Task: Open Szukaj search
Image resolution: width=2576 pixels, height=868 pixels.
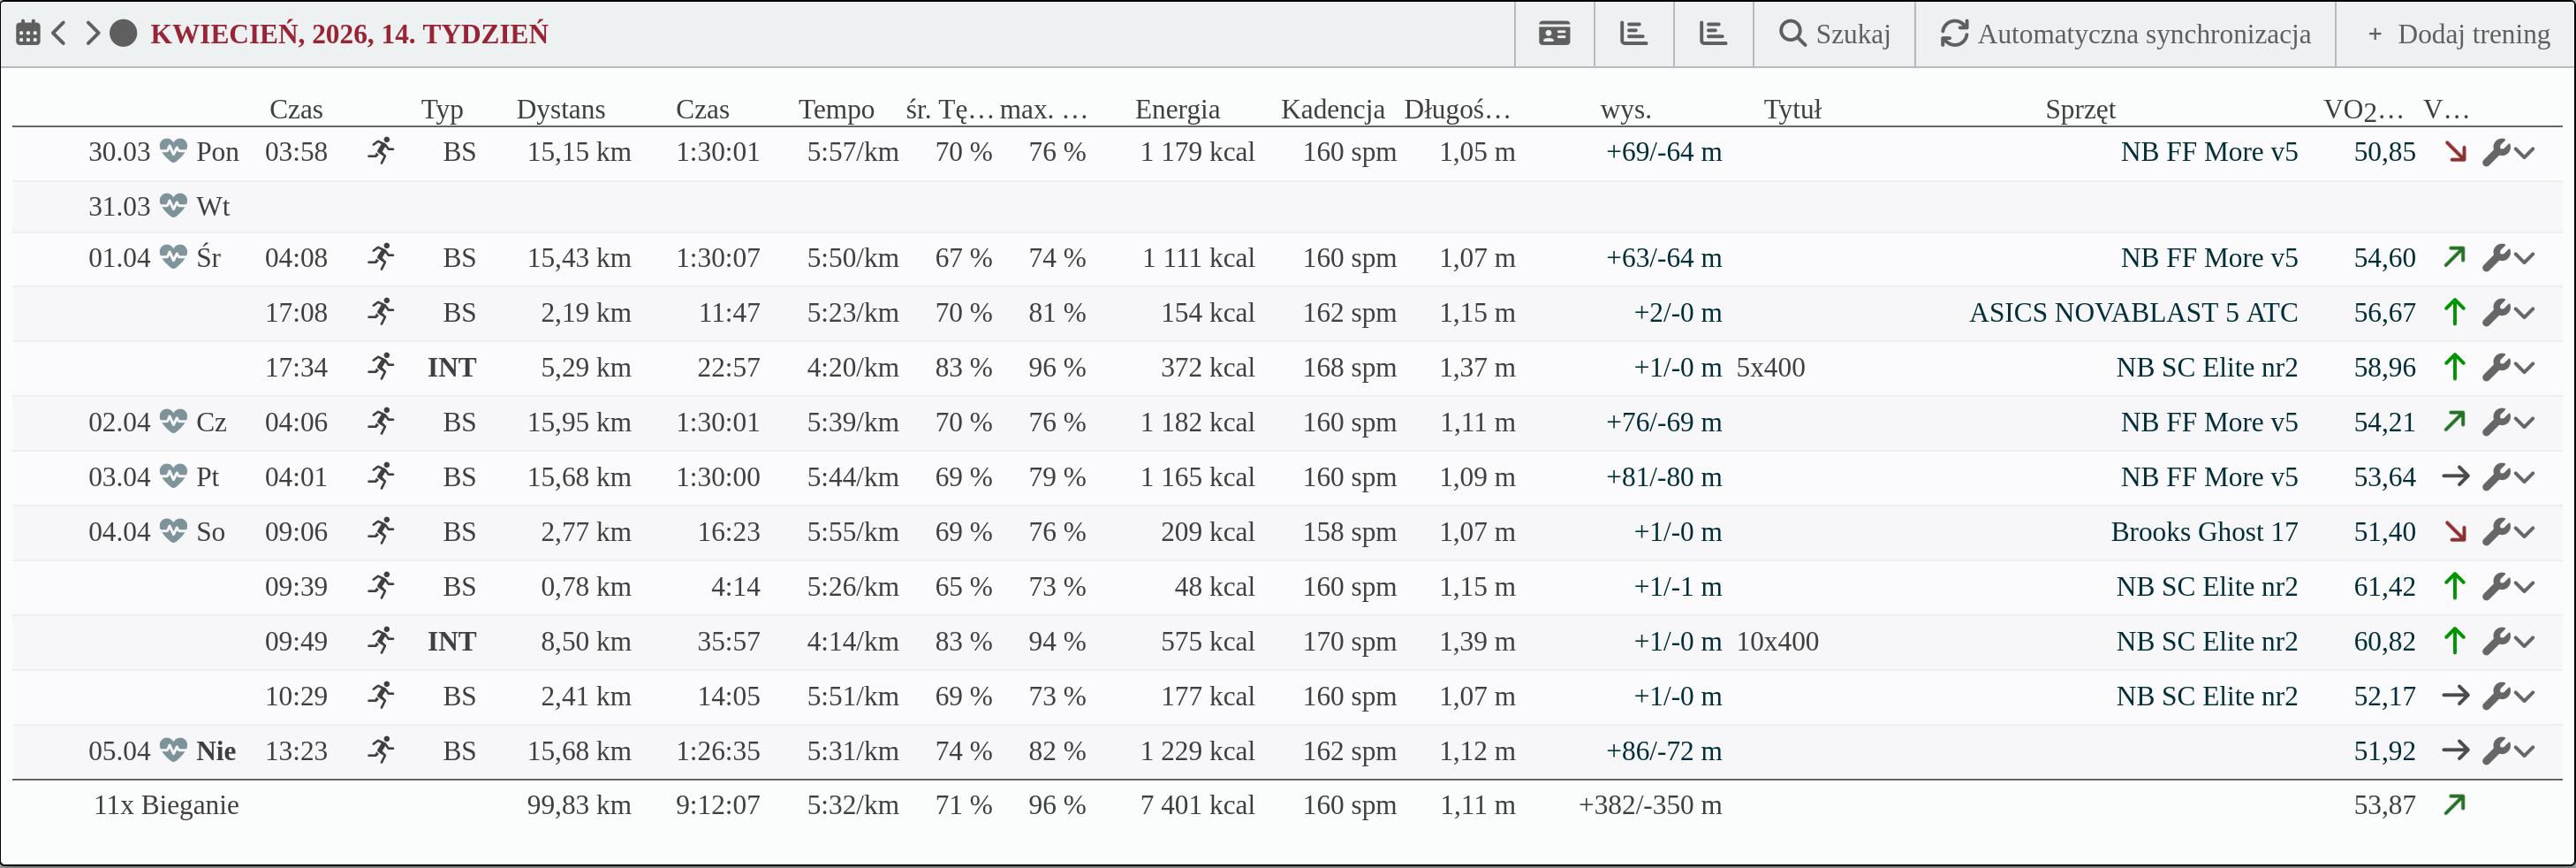Action: pos(1834,34)
